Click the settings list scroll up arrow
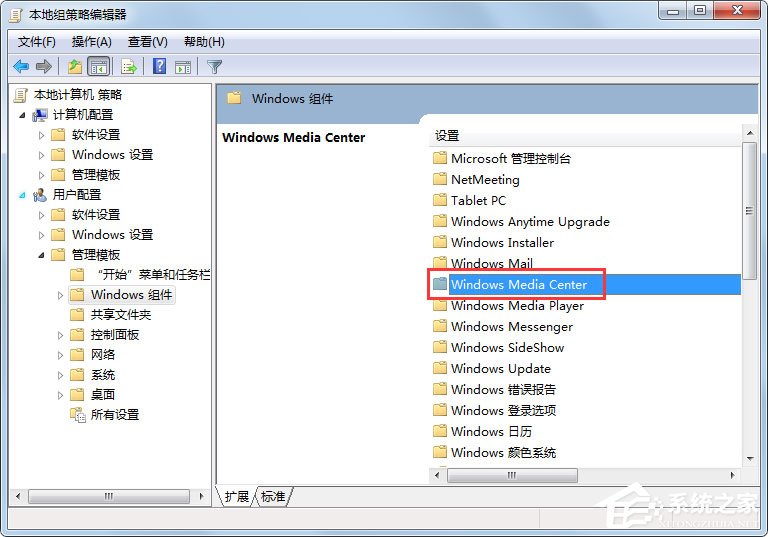The image size is (768, 537). pyautogui.click(x=750, y=133)
